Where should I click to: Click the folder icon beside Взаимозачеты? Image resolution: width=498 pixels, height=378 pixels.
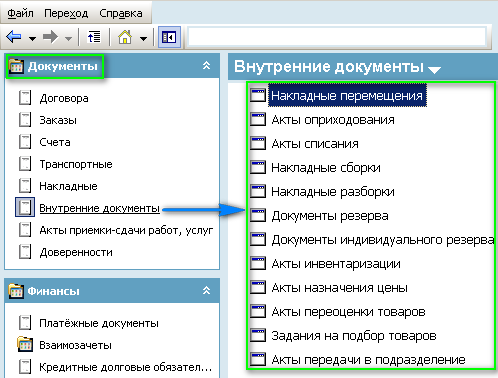(x=25, y=344)
